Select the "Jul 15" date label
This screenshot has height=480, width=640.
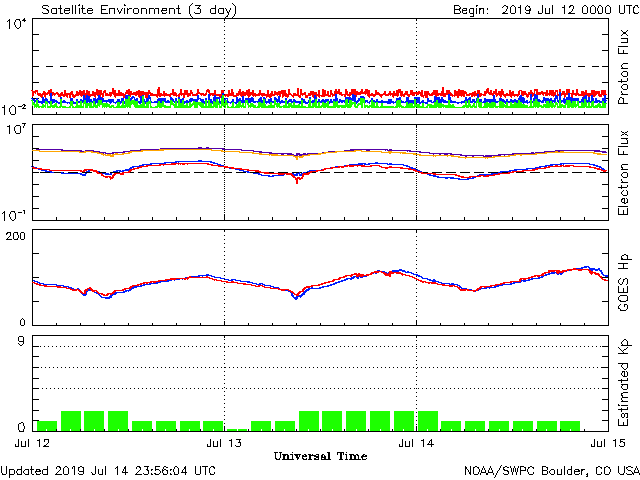pyautogui.click(x=608, y=443)
